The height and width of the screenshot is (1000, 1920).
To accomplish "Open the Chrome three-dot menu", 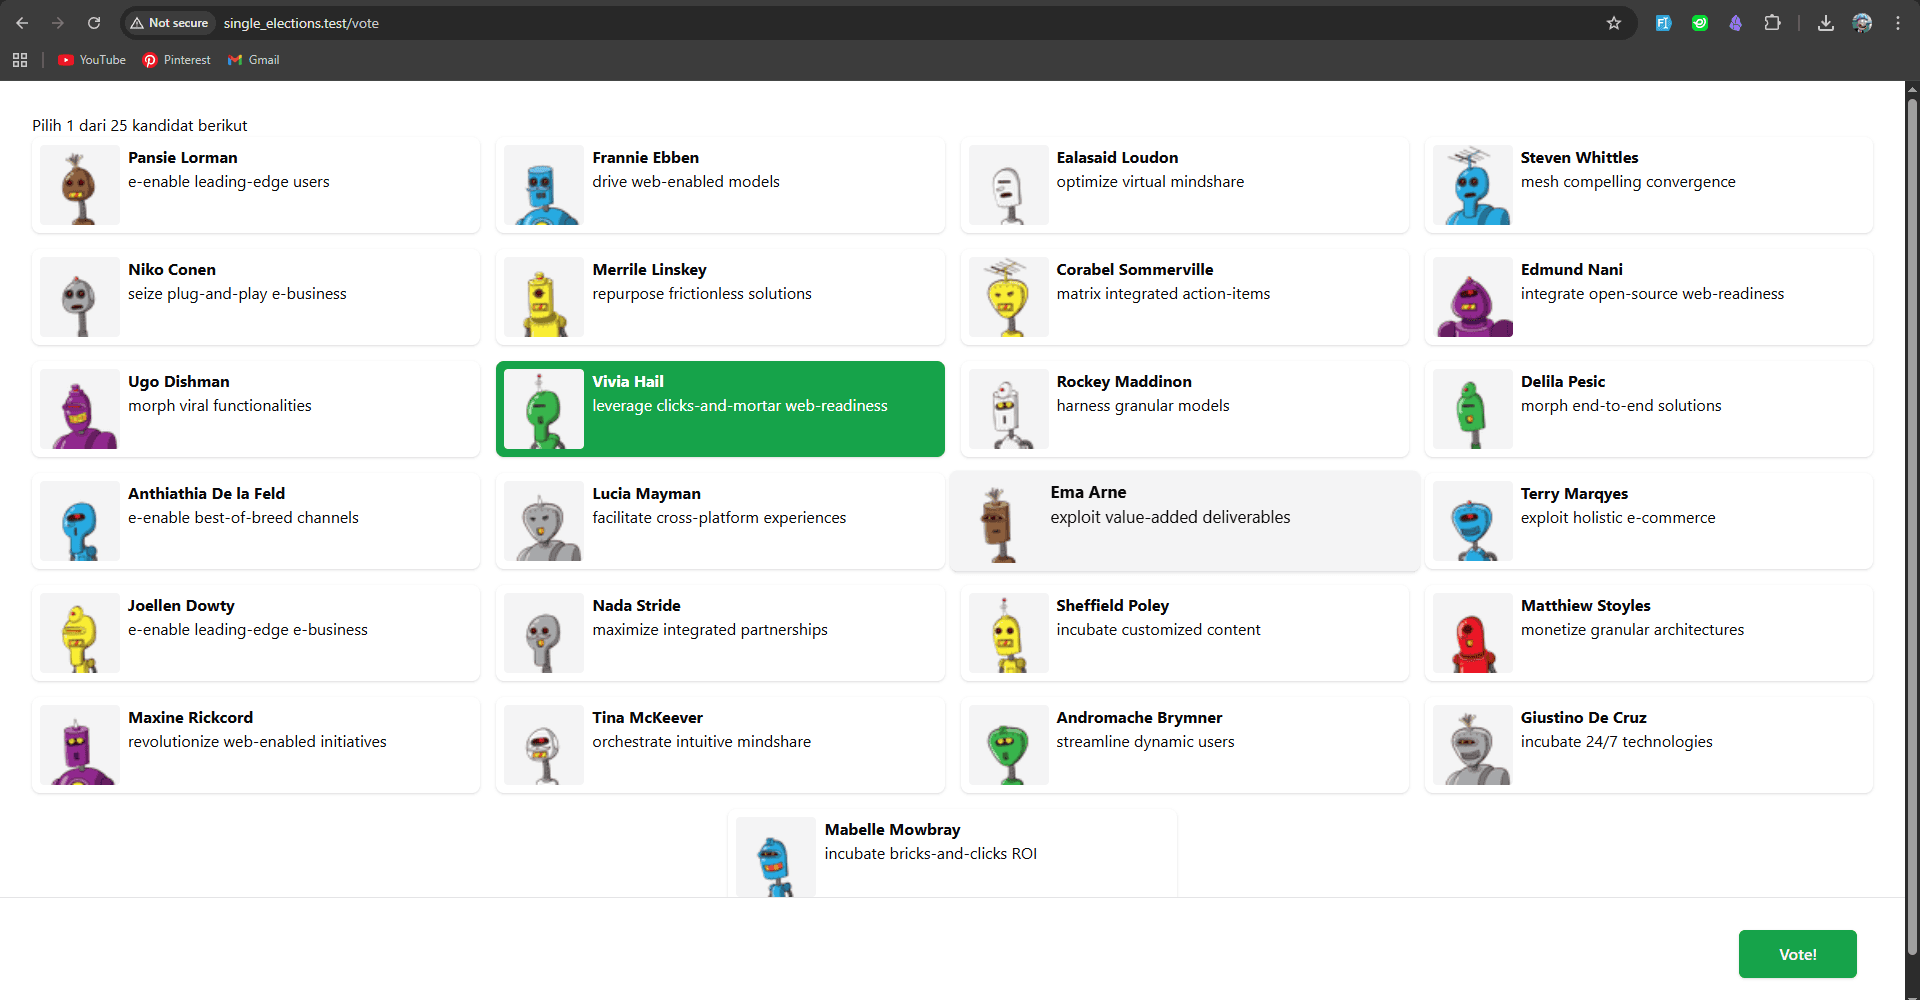I will pos(1897,23).
